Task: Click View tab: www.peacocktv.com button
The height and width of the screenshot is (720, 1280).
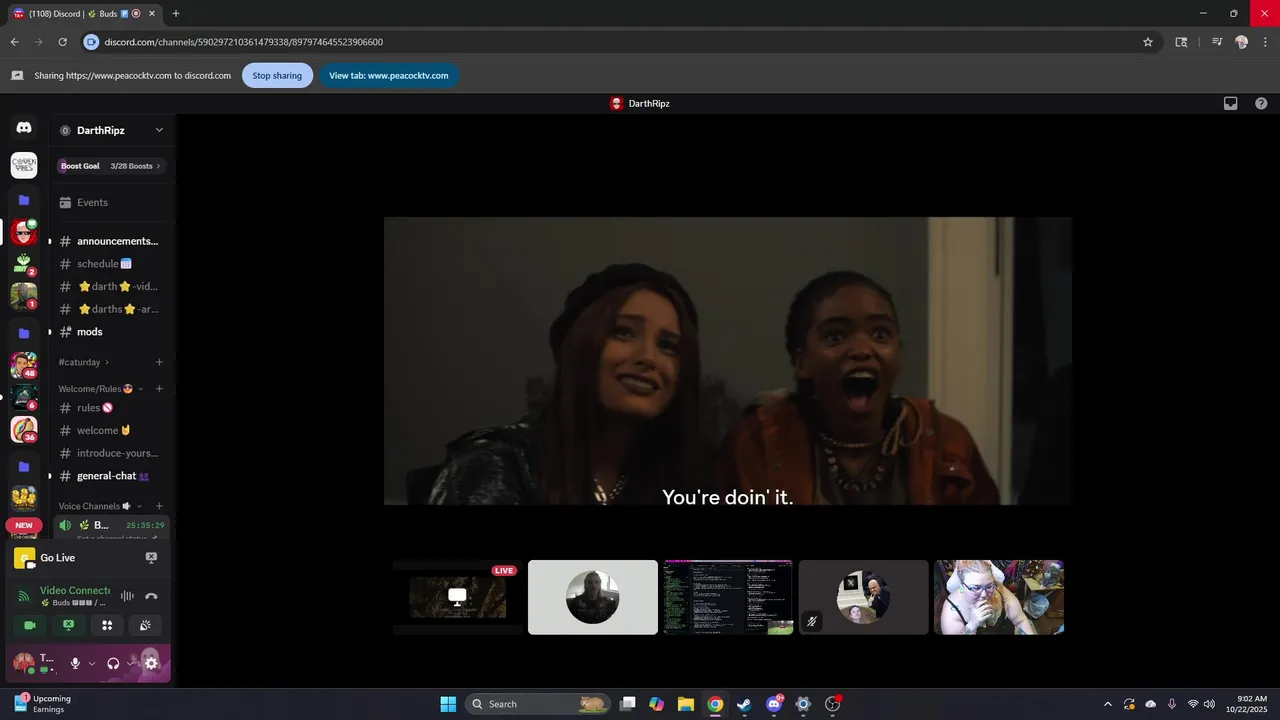Action: [389, 75]
